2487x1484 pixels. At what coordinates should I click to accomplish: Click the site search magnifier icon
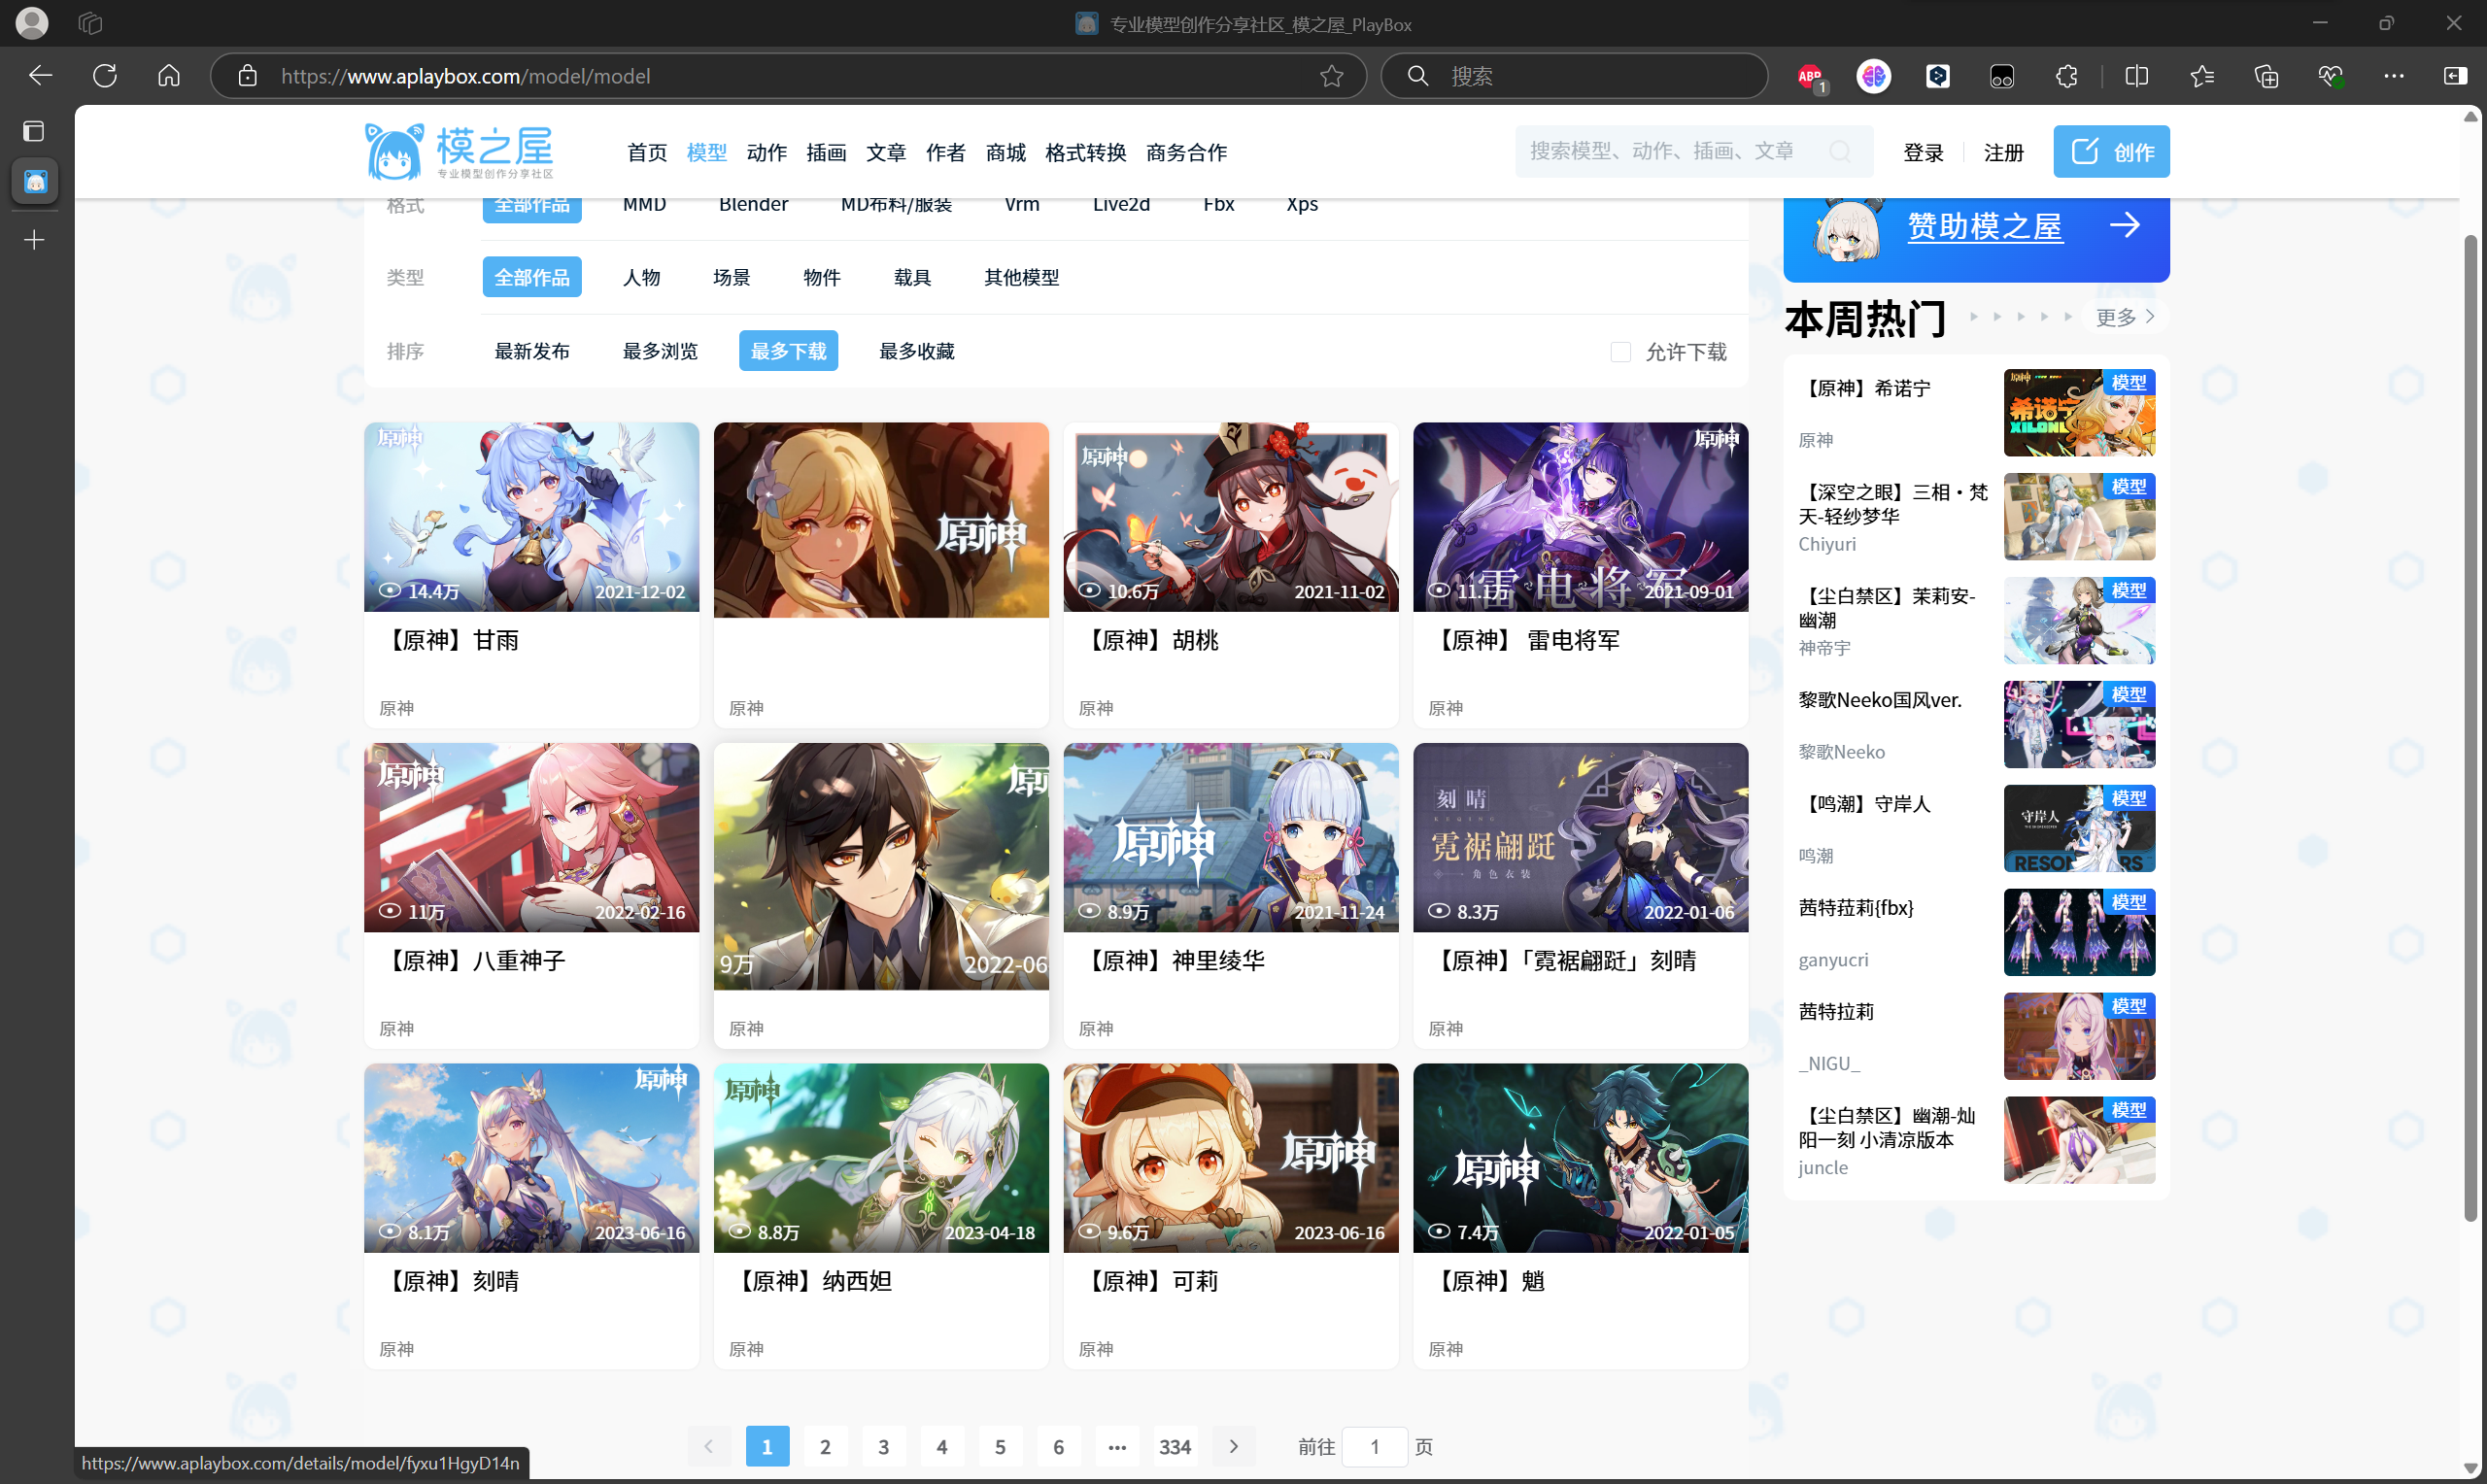pyautogui.click(x=1840, y=151)
